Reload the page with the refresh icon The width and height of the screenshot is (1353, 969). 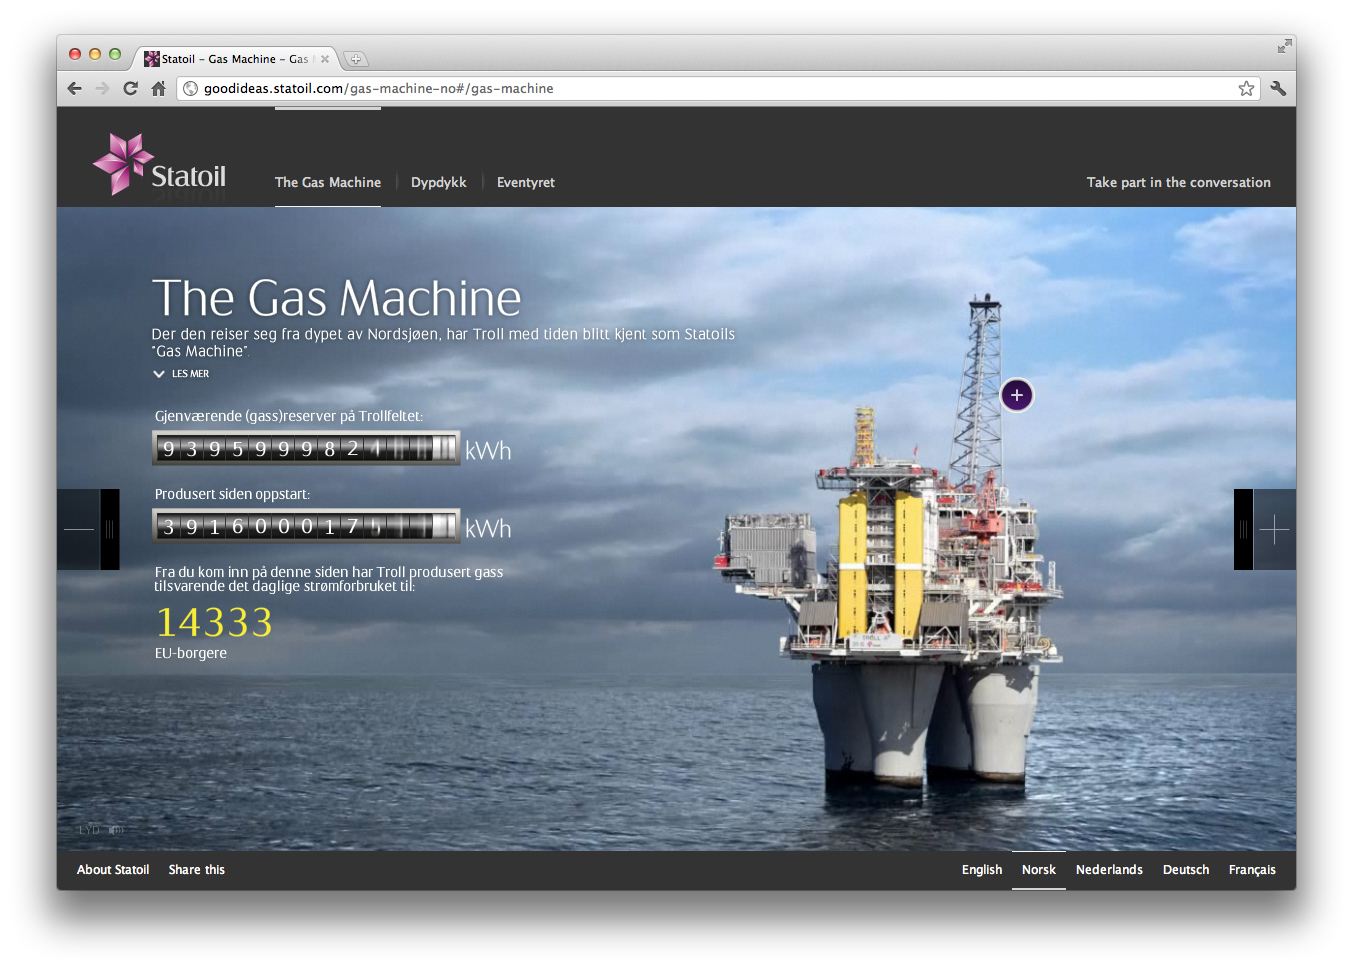pyautogui.click(x=130, y=88)
